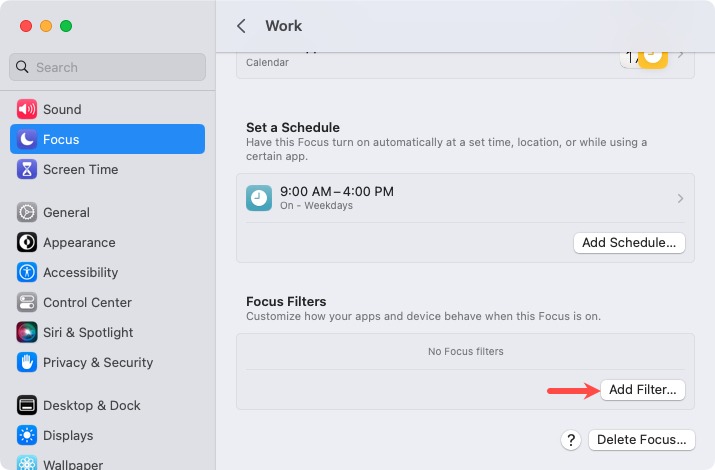
Task: Click the Control Center icon
Action: 27,302
